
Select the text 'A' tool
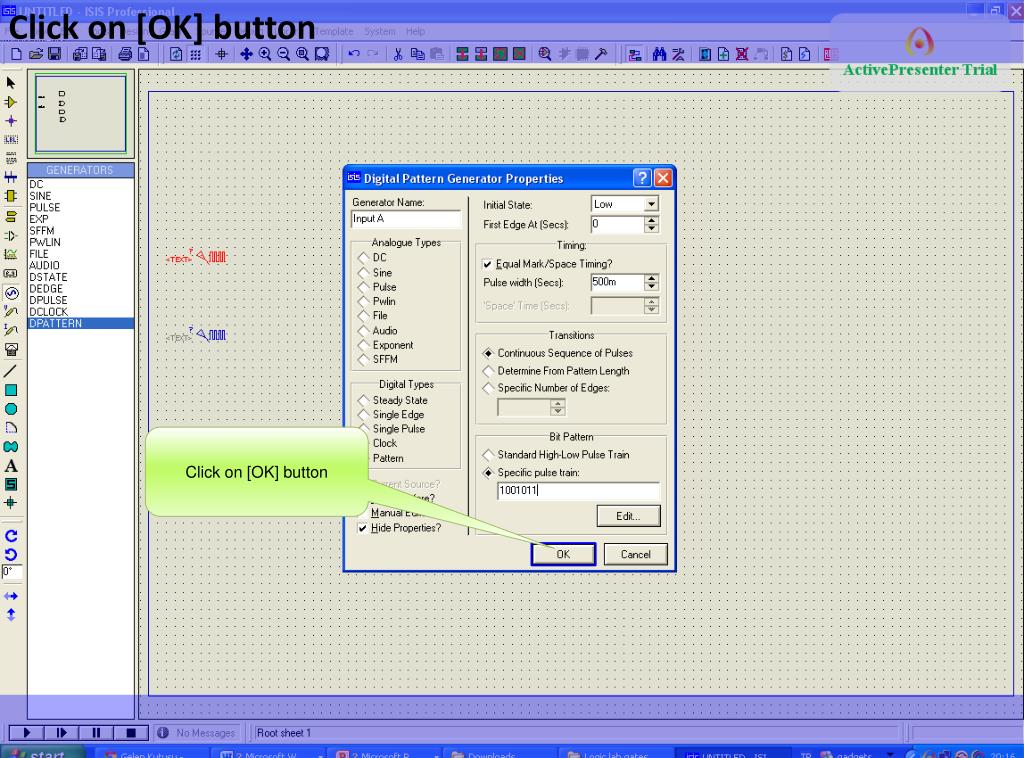click(x=11, y=466)
